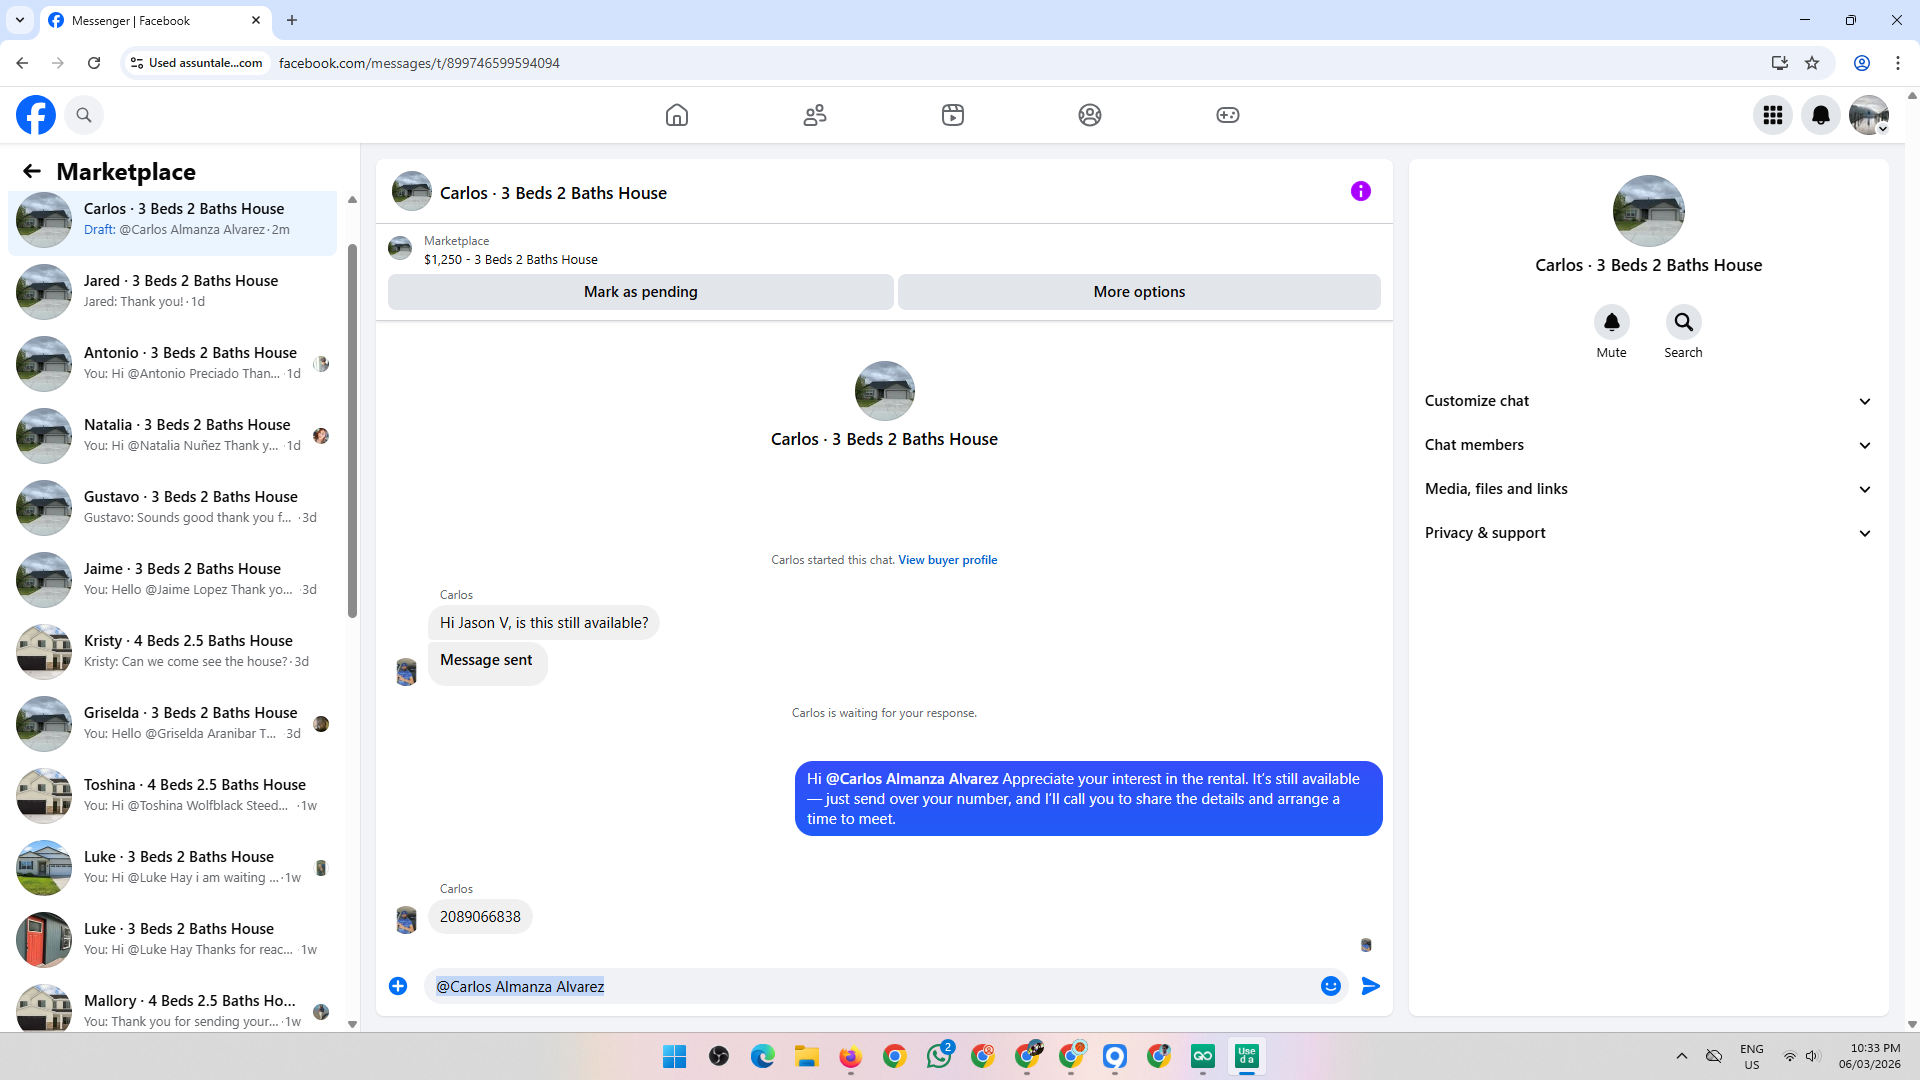Click the message input field
Screen dimensions: 1920x1080
pos(870,986)
